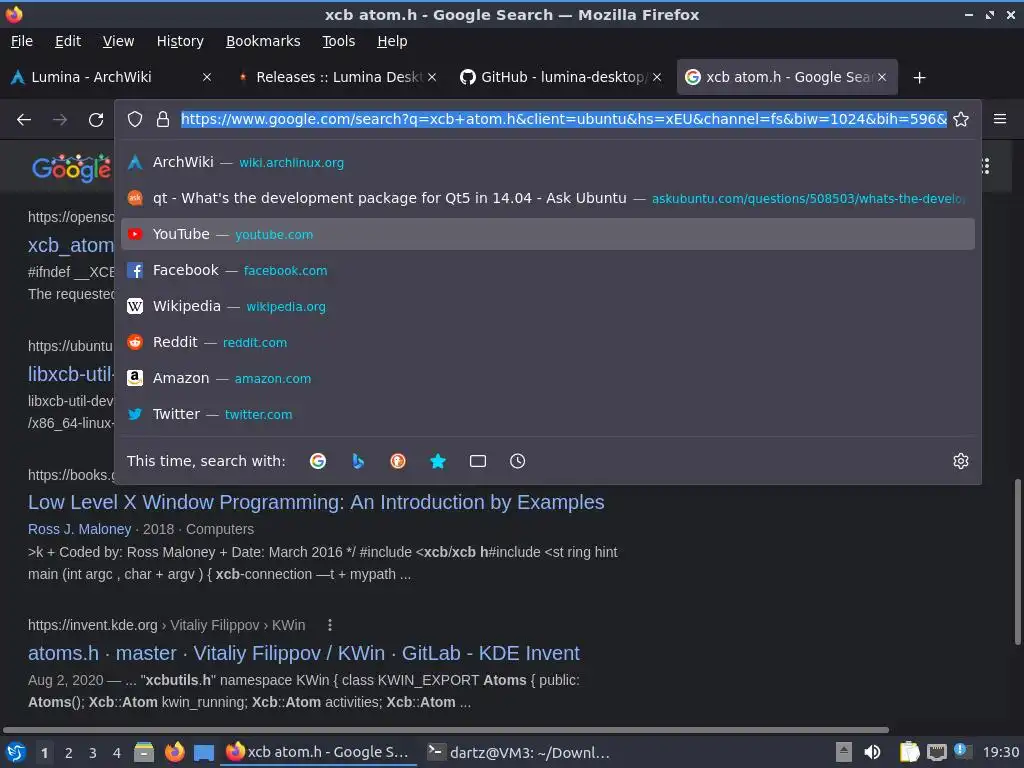The height and width of the screenshot is (768, 1024).
Task: Switch to workspace 3
Action: 93,753
